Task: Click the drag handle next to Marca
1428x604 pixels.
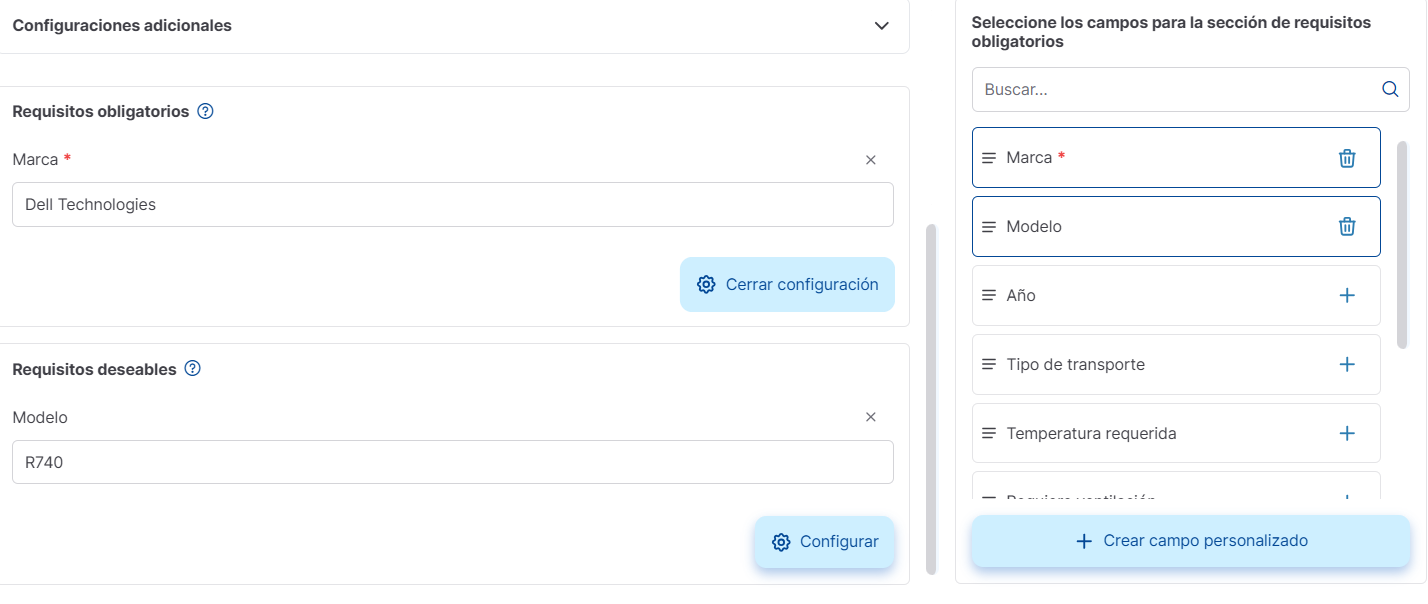Action: point(988,157)
